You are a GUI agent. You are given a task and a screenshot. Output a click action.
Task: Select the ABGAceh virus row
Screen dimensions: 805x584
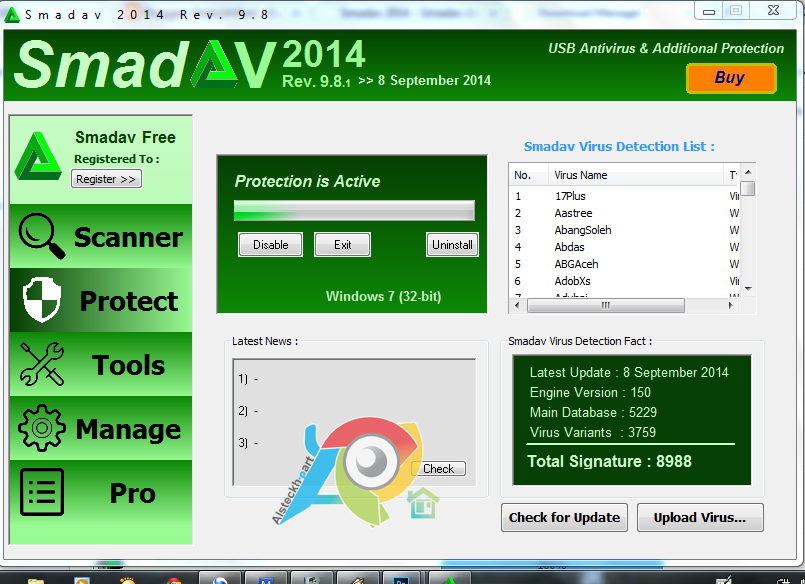[625, 264]
